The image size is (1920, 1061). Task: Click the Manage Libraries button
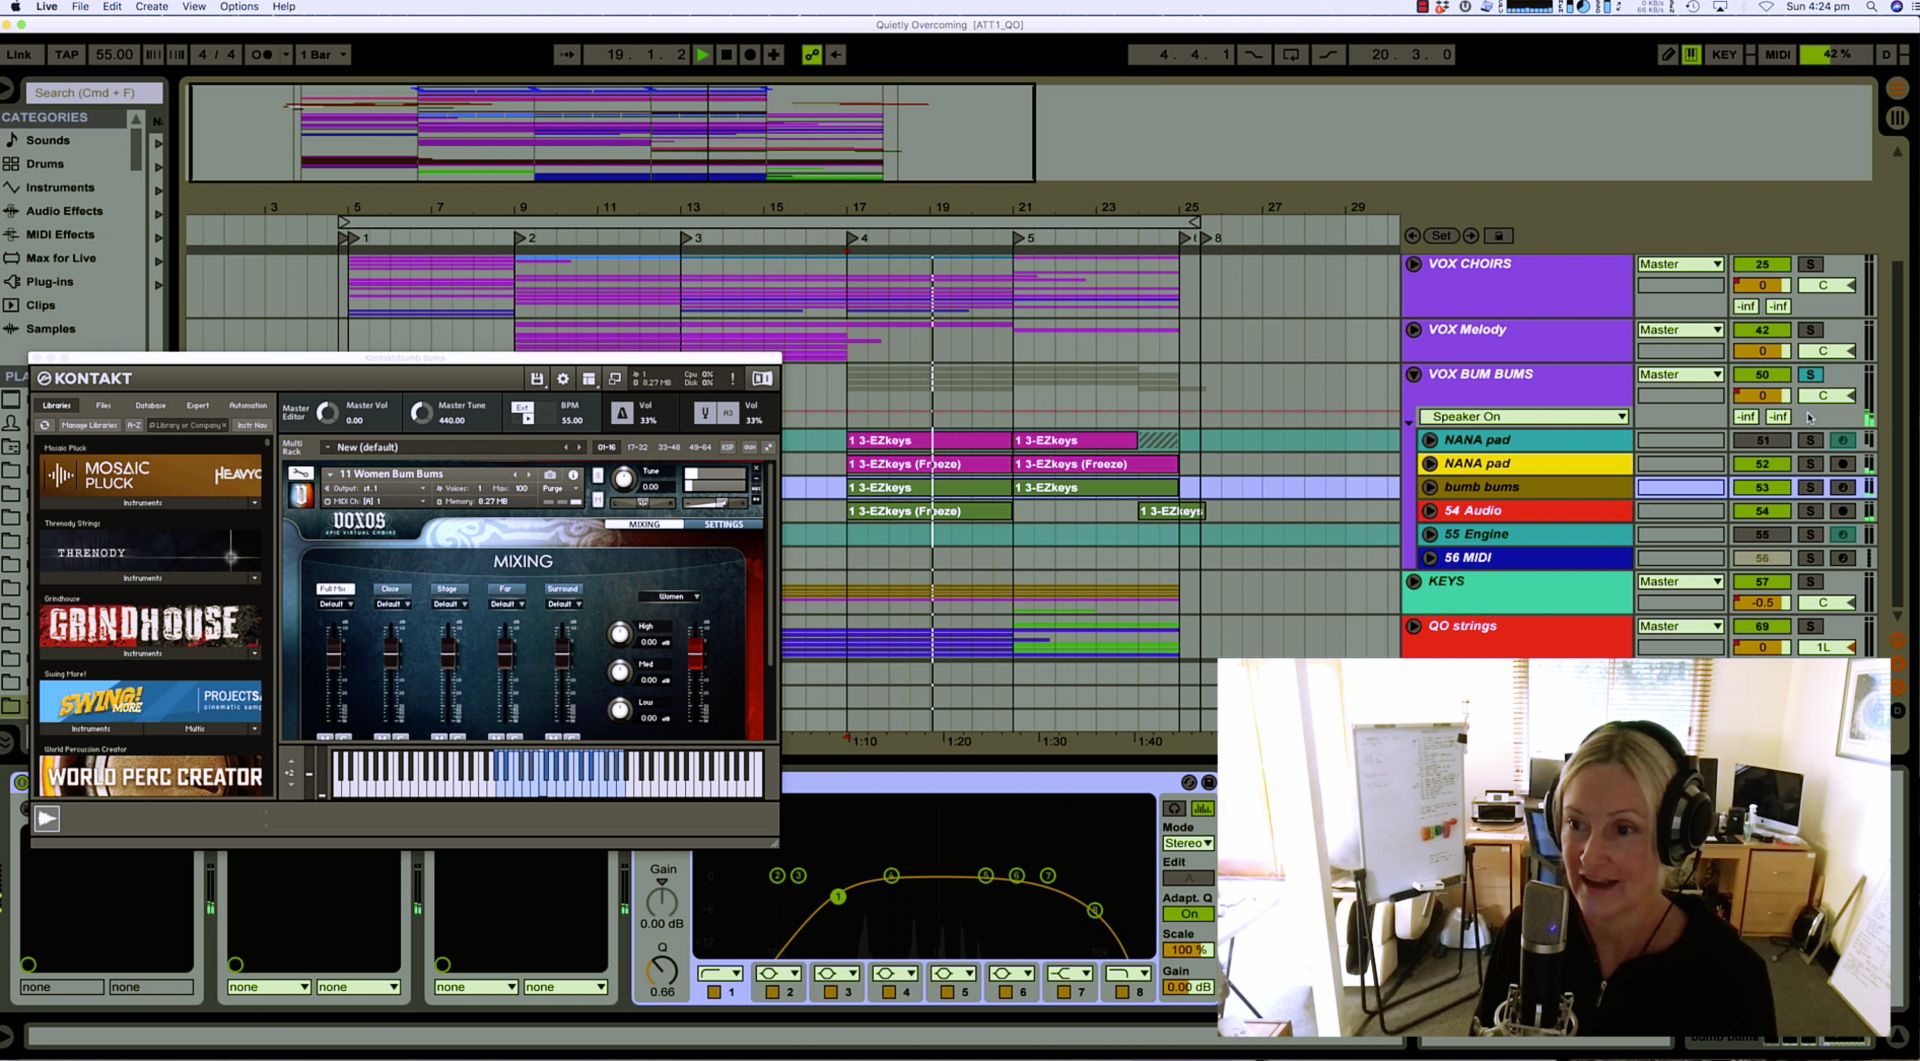pos(89,425)
